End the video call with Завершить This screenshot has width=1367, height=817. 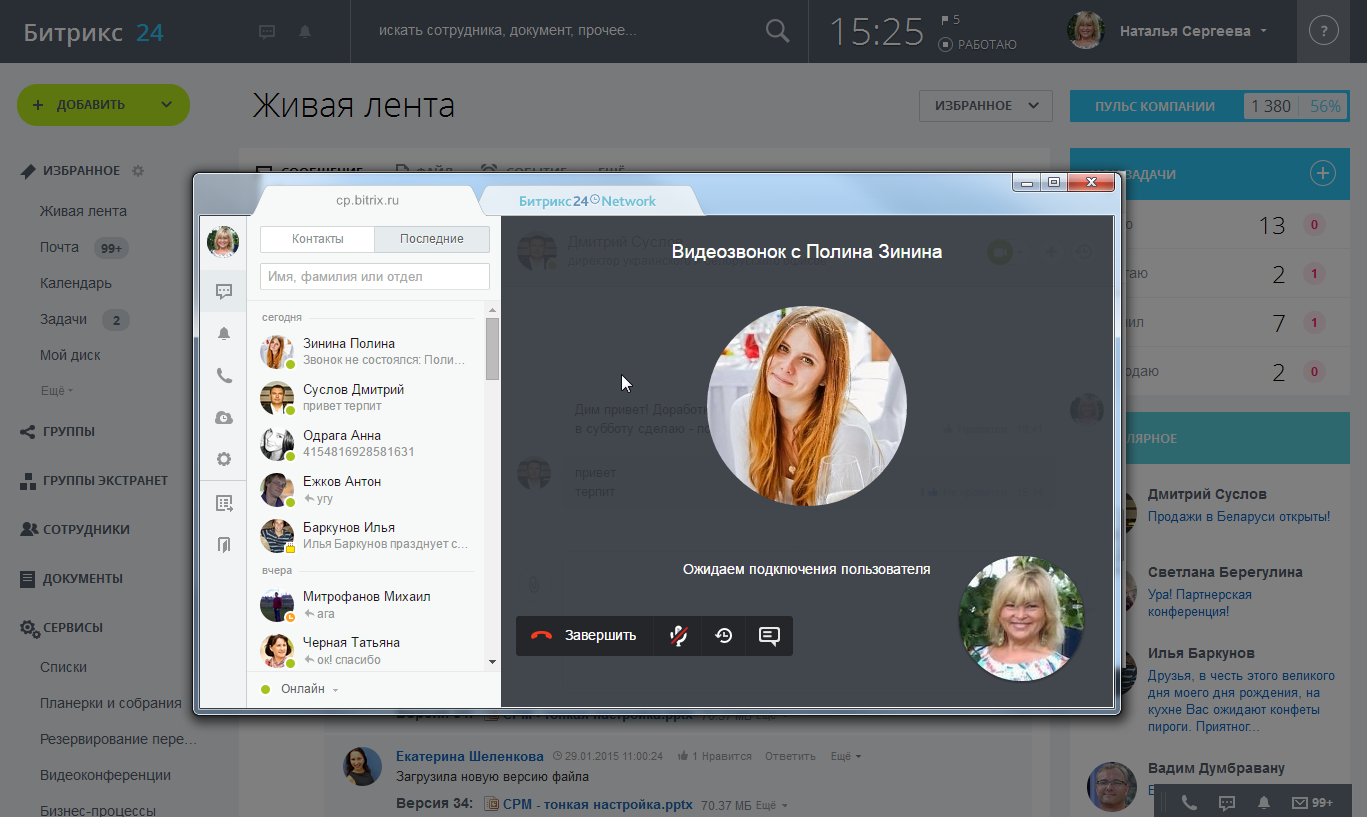(585, 636)
